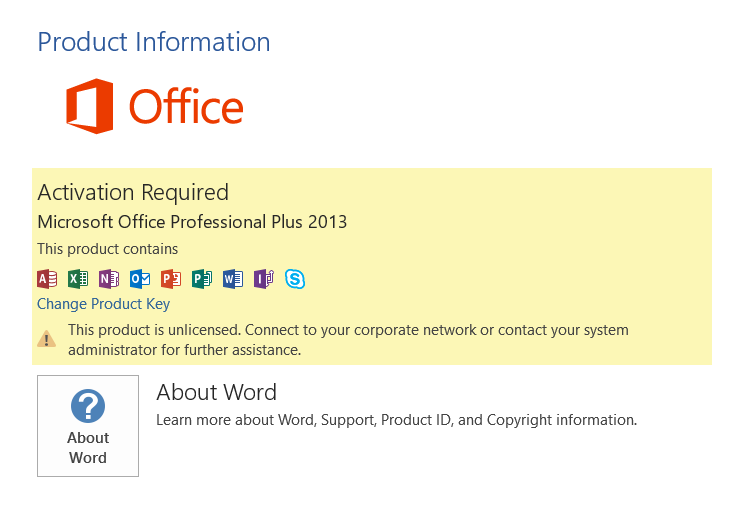Click the Access app icon
Image resolution: width=741 pixels, height=532 pixels.
(x=47, y=279)
